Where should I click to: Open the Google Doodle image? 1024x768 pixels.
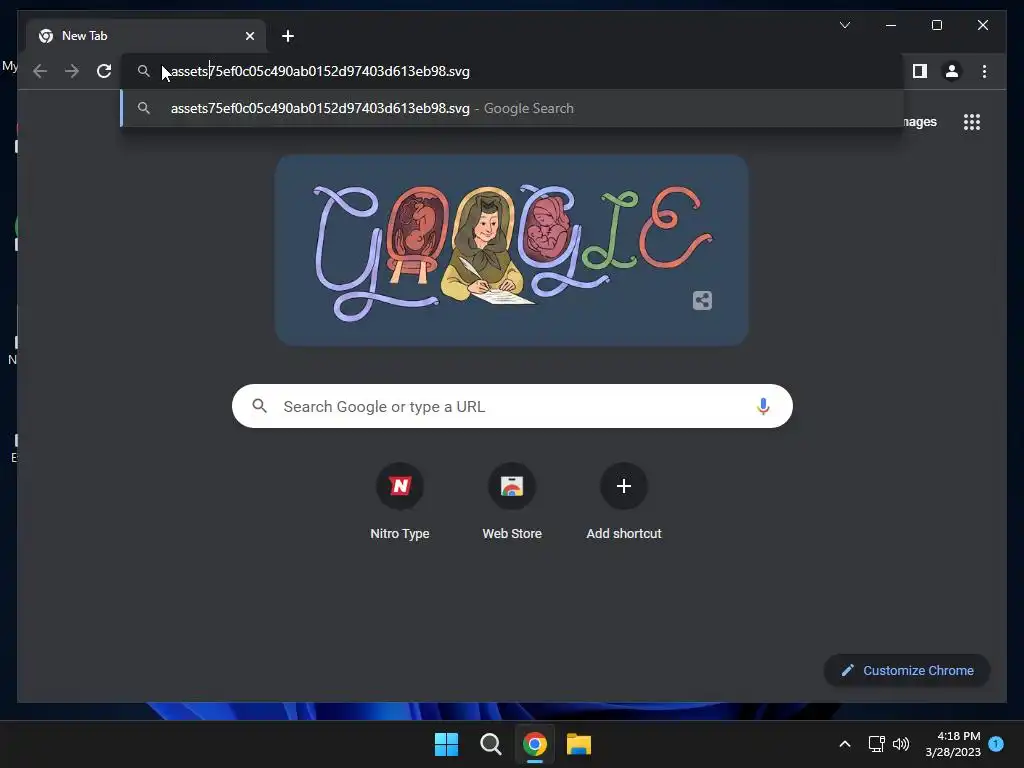pos(511,250)
